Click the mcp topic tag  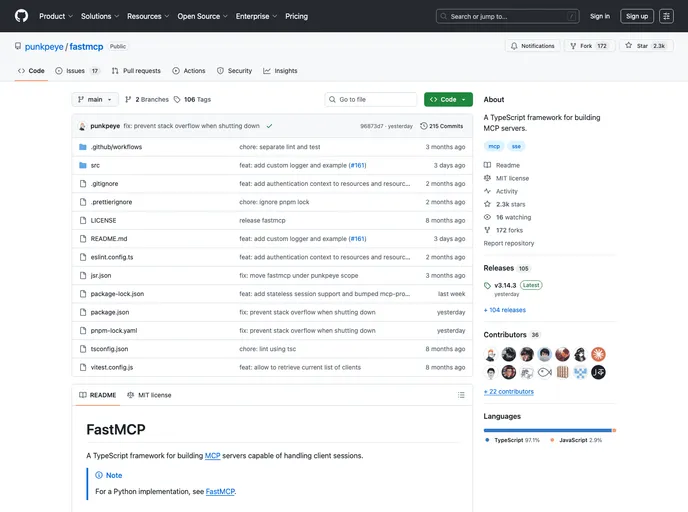click(x=494, y=147)
